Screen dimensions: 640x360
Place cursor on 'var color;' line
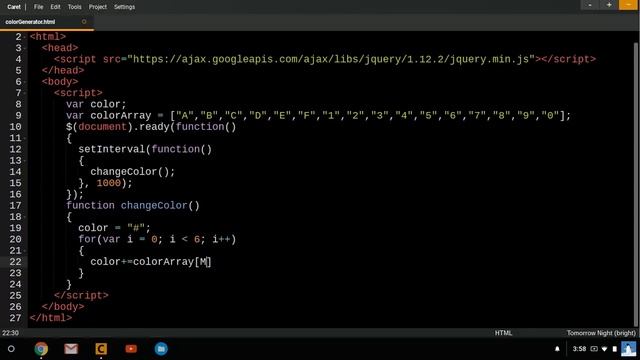[96, 104]
